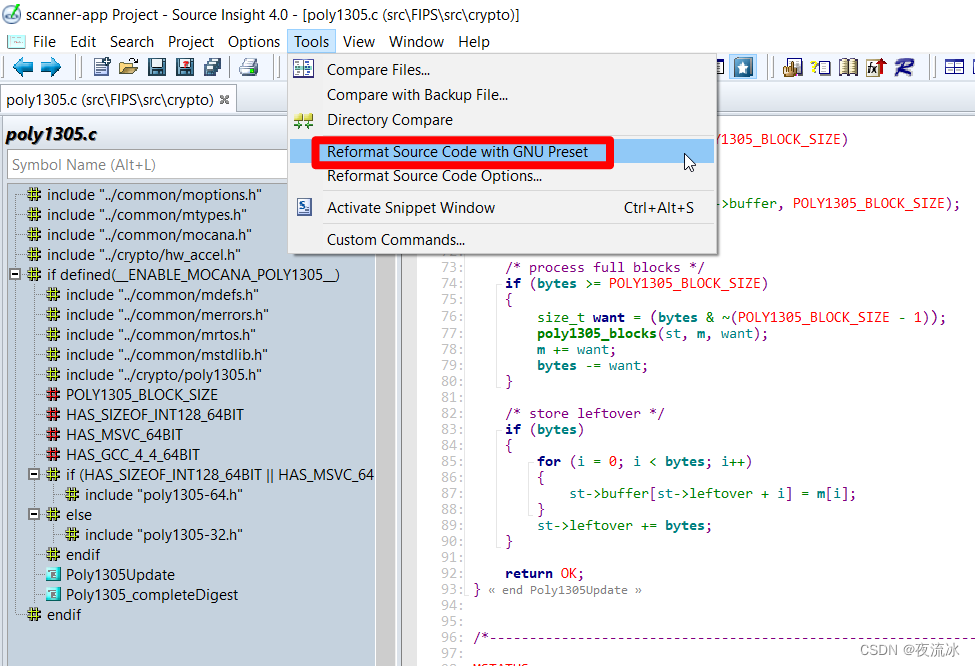Click the question mark symbol info icon
This screenshot has height=666, width=975.
pos(821,67)
